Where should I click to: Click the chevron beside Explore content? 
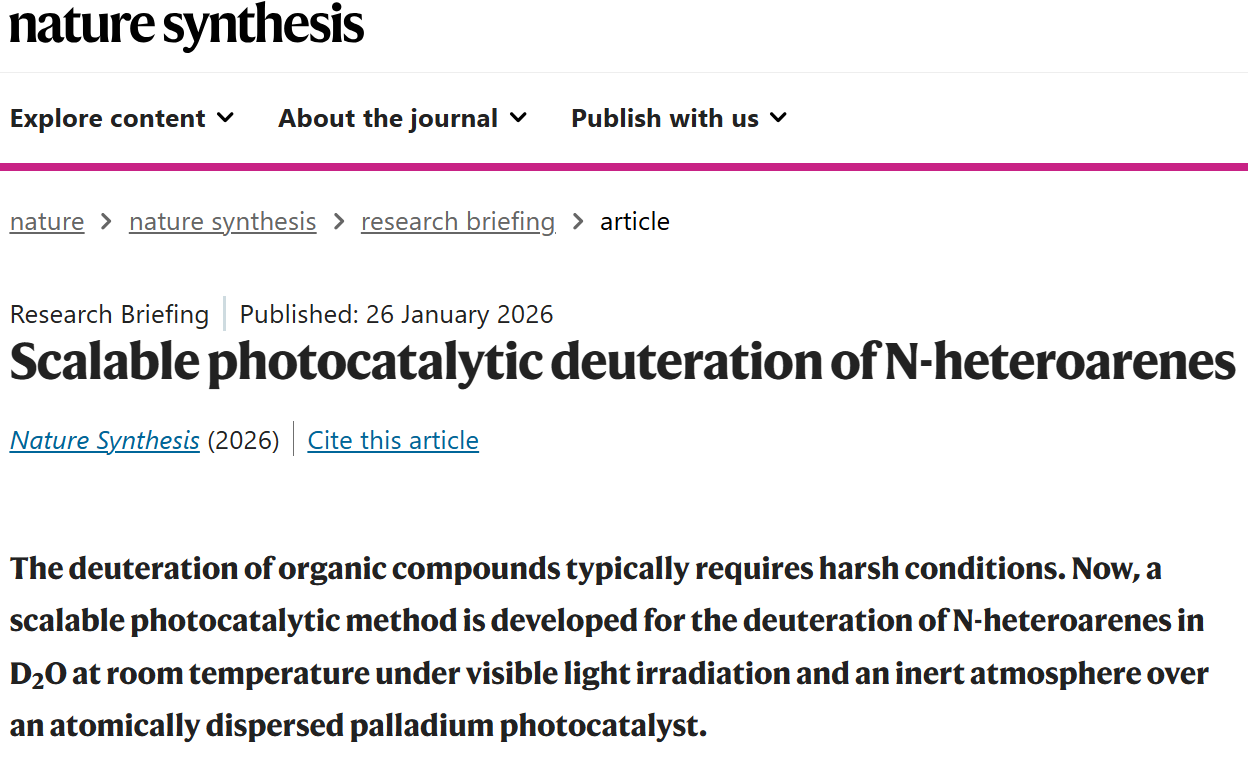tap(226, 118)
